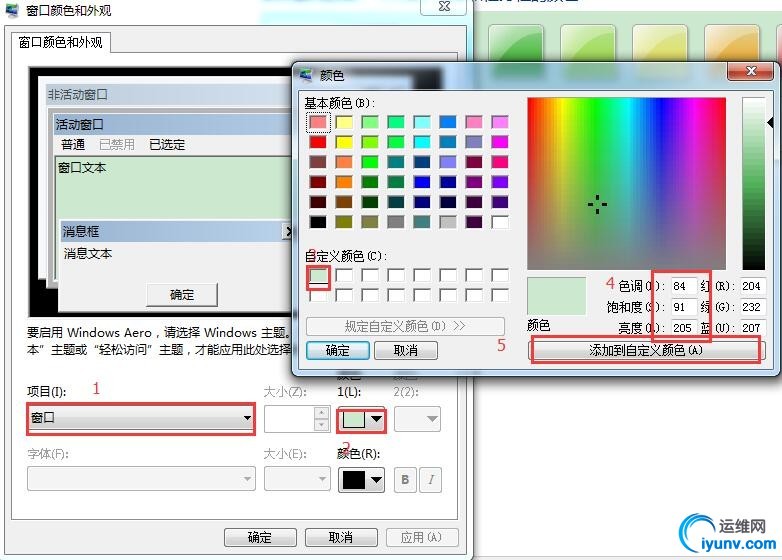Click 确定 in the 颜色 dialog
The width and height of the screenshot is (782, 560).
[338, 351]
